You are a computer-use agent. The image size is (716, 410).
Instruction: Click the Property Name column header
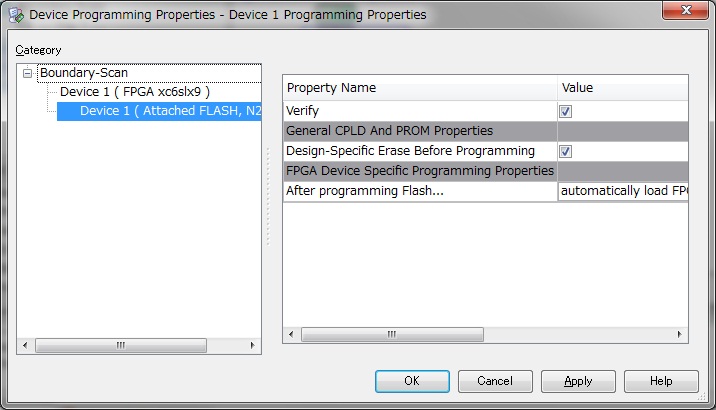[x=420, y=88]
